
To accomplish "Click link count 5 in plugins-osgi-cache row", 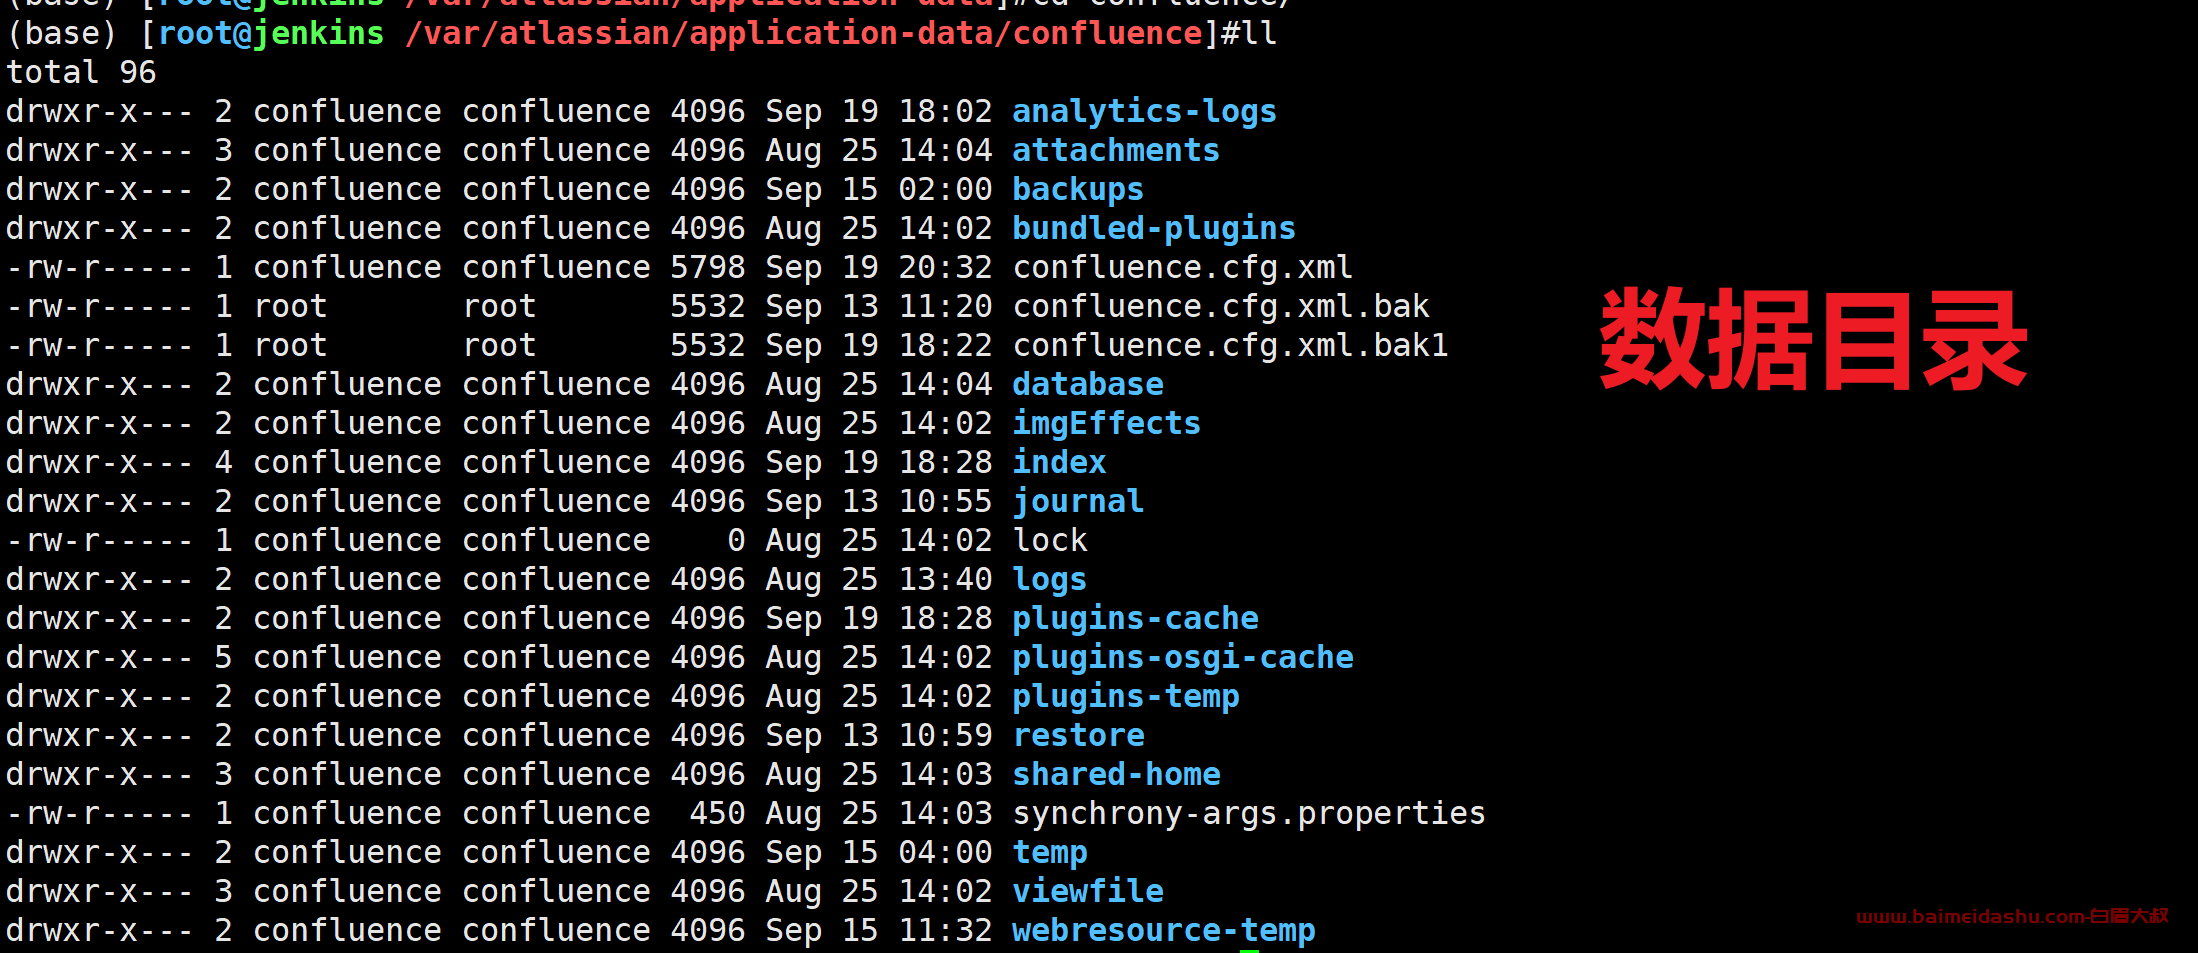I will pyautogui.click(x=223, y=658).
